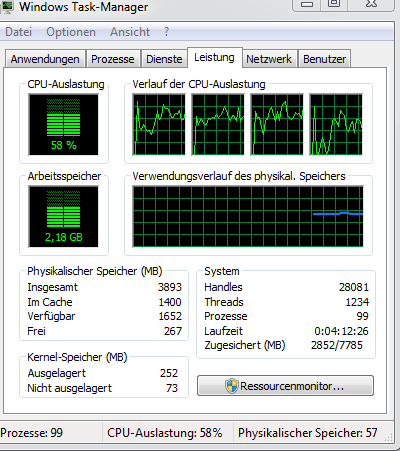400x451 pixels.
Task: Click the CPU-Auslastung 58 % gauge
Action: (63, 124)
